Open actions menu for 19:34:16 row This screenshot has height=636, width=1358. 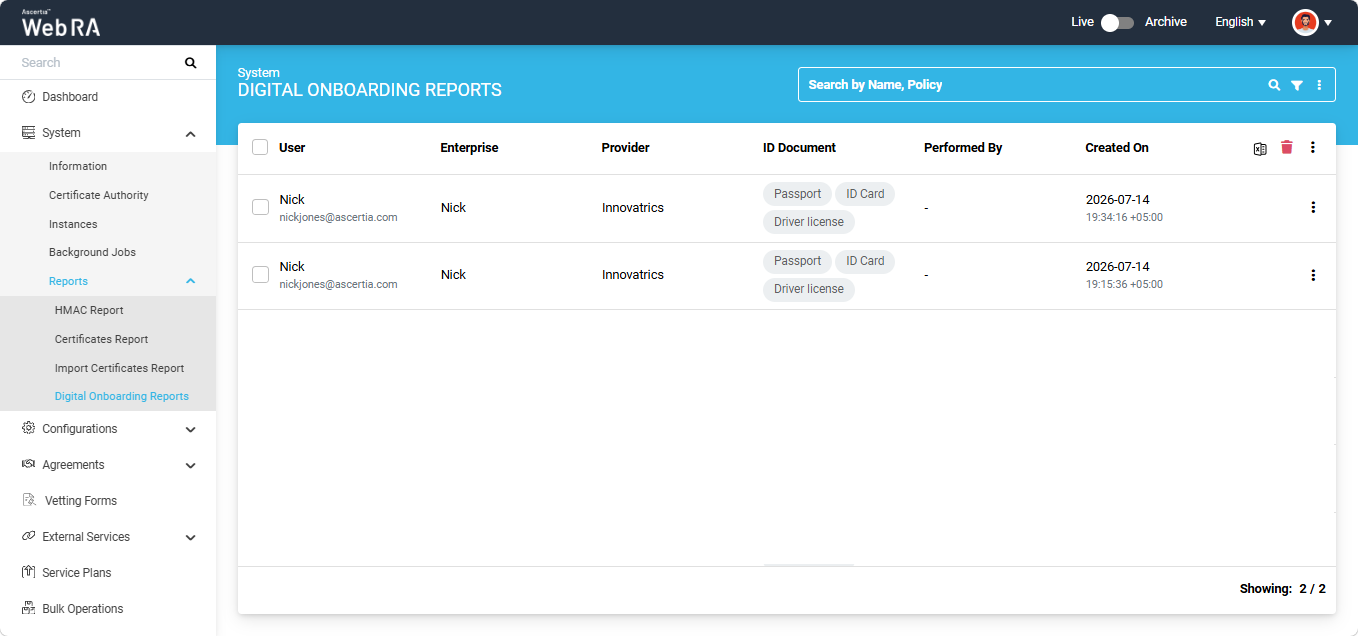[x=1313, y=207]
